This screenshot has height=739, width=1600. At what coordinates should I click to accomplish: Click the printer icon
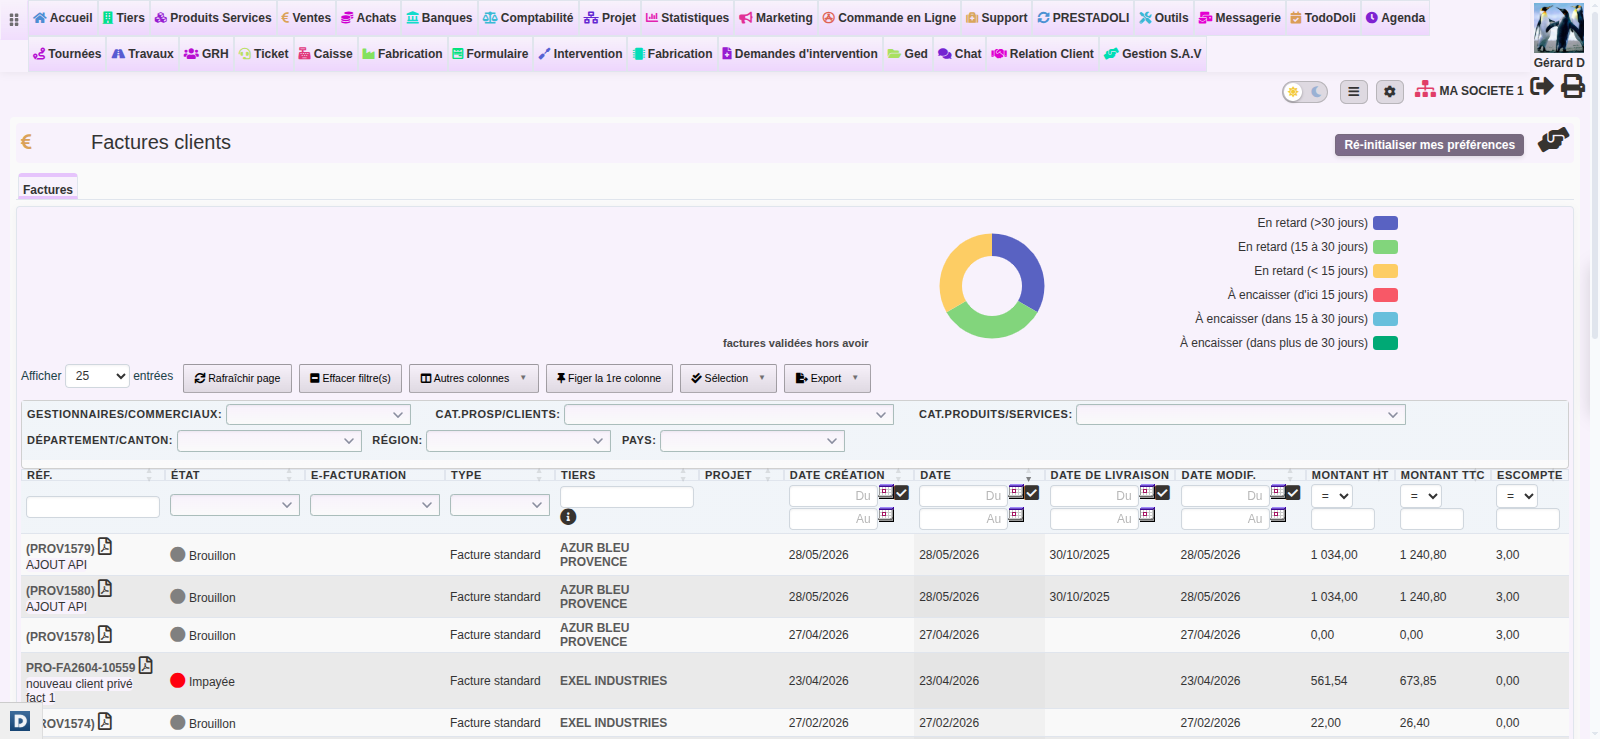point(1573,86)
